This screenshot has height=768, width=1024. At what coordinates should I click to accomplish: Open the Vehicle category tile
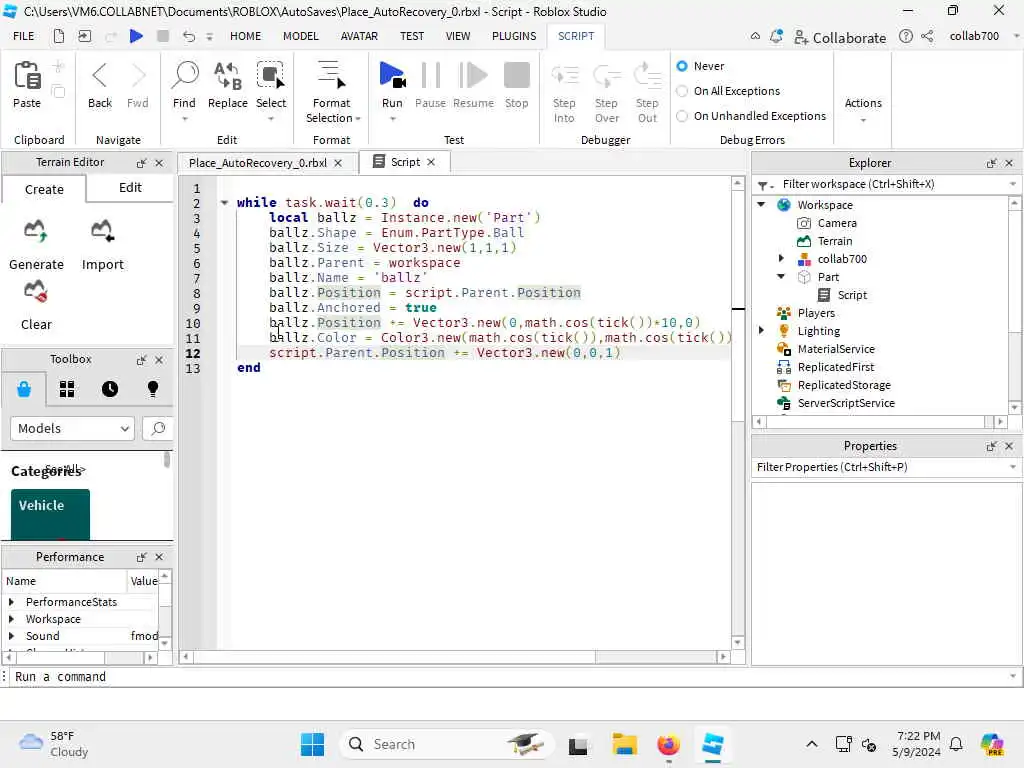point(50,515)
